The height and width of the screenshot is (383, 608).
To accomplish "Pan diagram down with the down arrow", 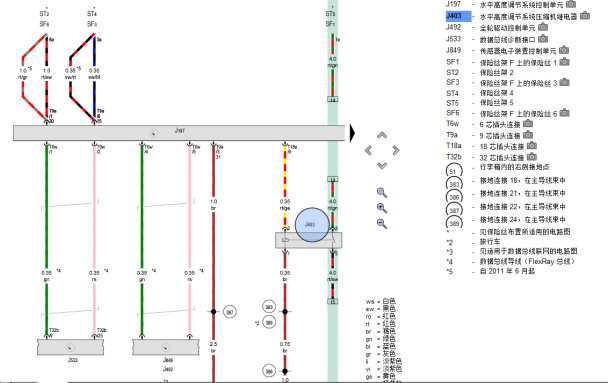I will point(382,166).
